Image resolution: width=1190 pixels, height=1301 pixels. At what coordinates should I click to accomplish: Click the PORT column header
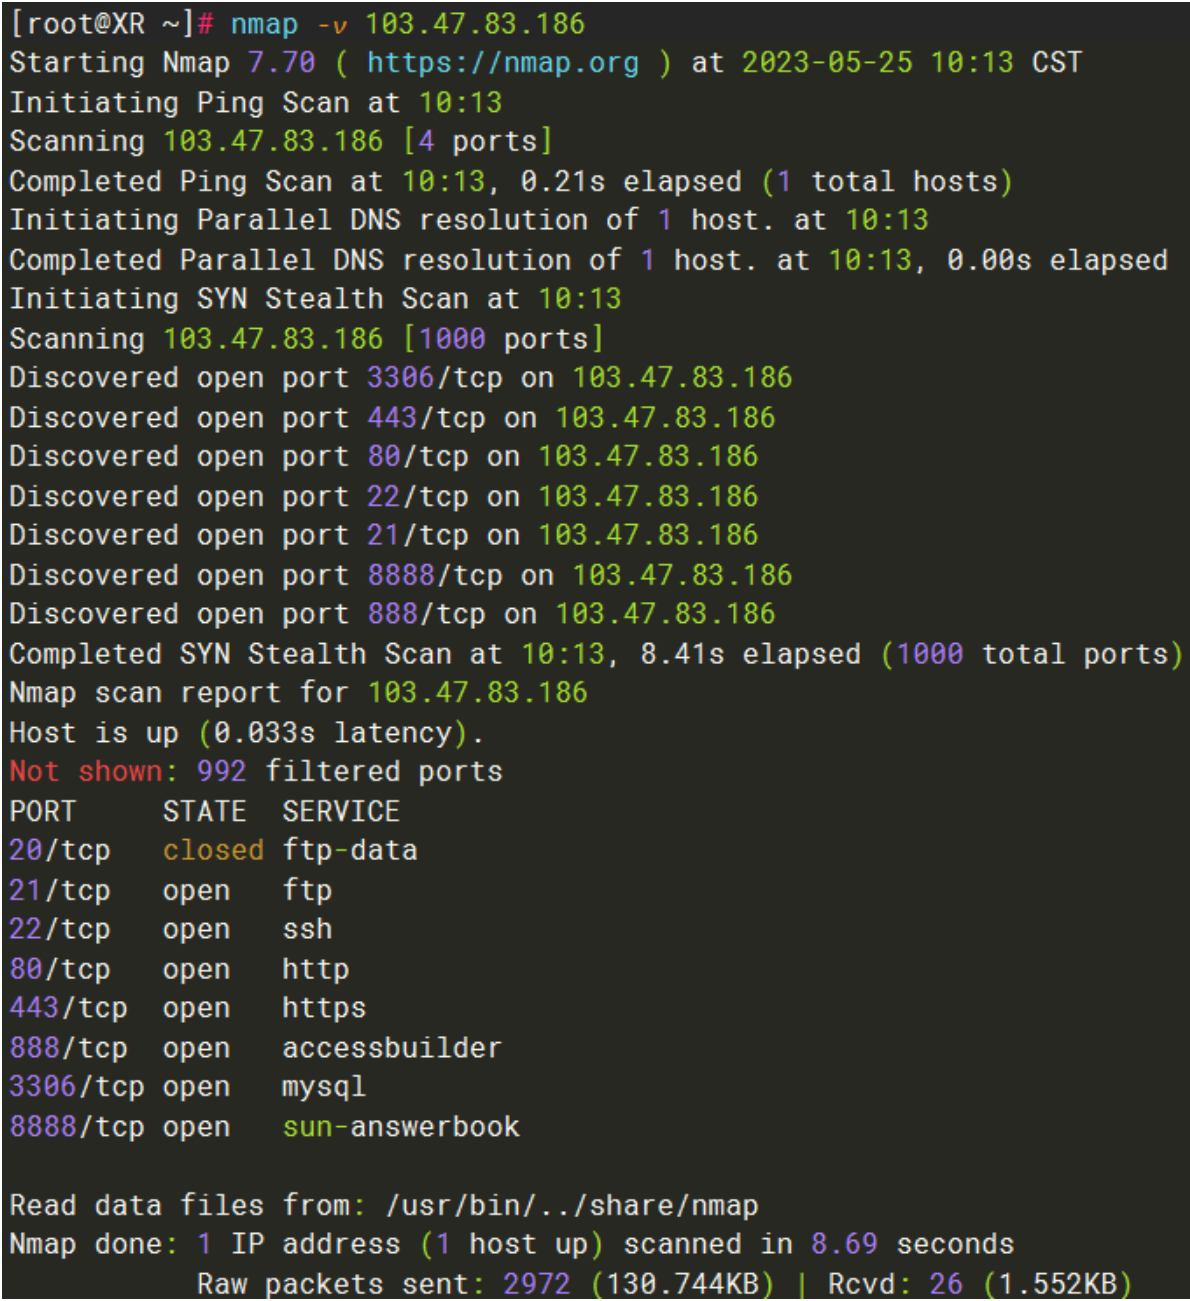42,811
